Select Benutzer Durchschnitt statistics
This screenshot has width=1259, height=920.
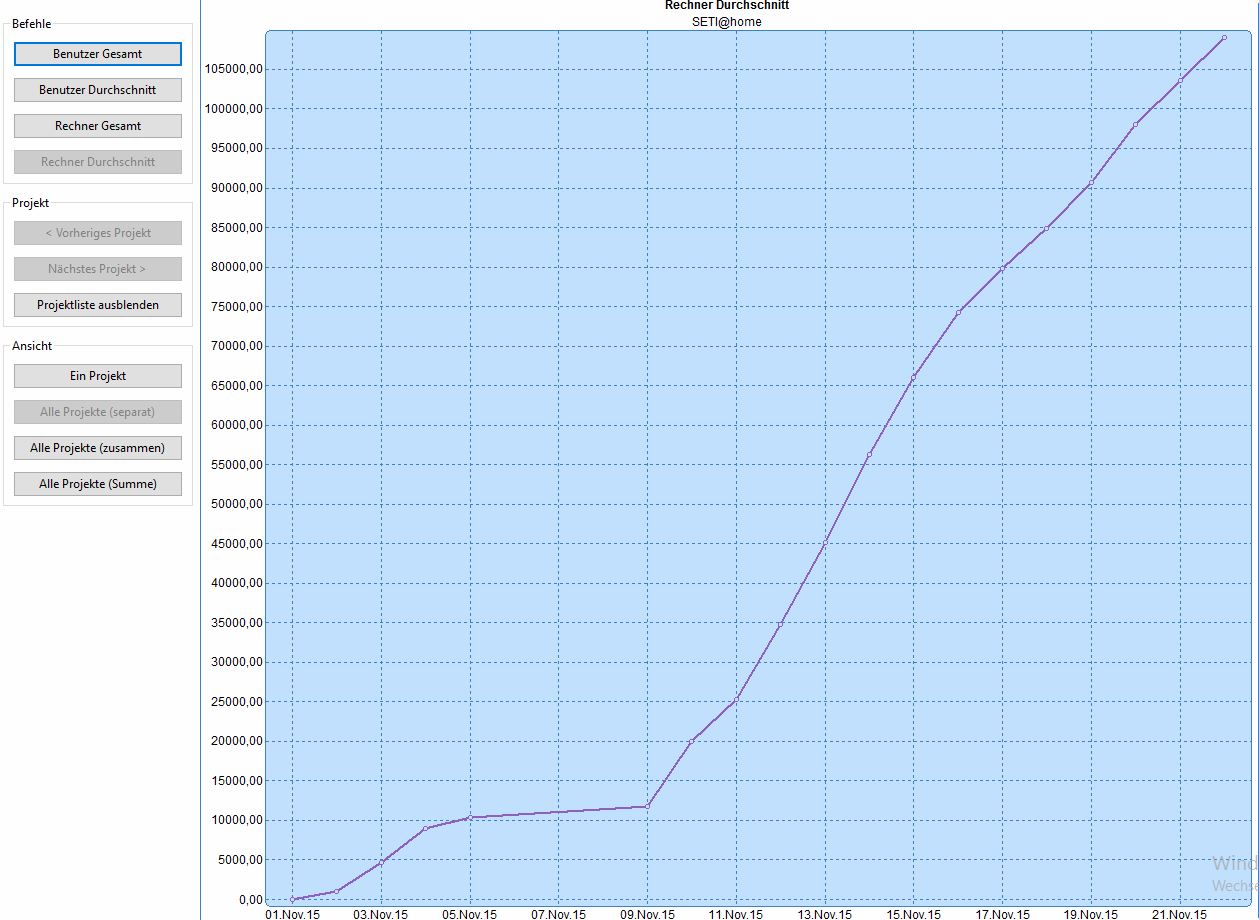[98, 90]
